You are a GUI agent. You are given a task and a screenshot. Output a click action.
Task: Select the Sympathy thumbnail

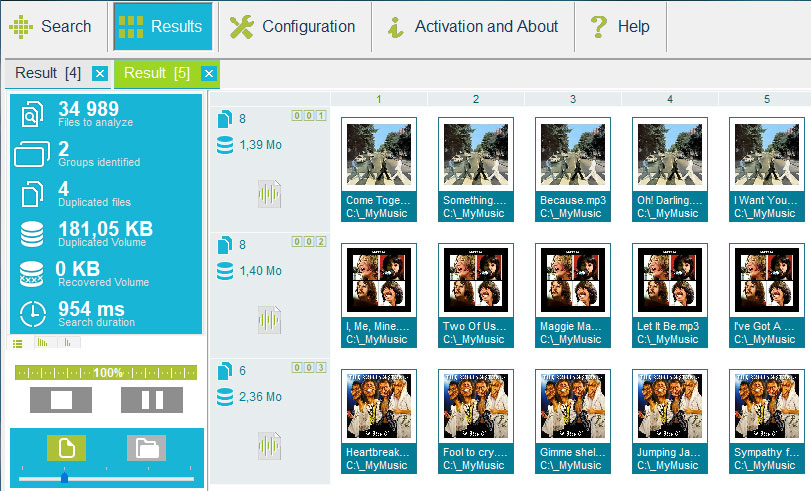click(767, 421)
